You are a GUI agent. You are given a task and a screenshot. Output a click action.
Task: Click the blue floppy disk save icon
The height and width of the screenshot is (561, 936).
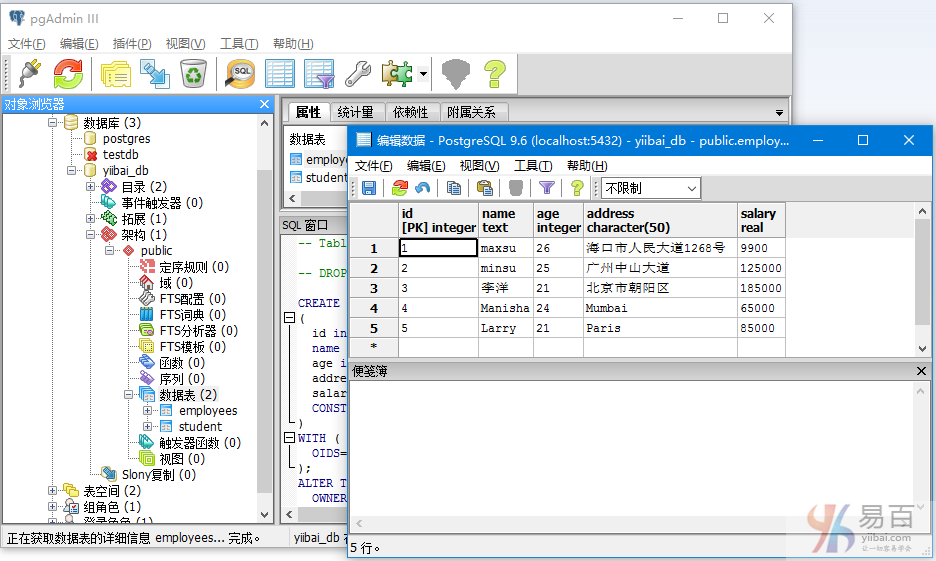[369, 188]
